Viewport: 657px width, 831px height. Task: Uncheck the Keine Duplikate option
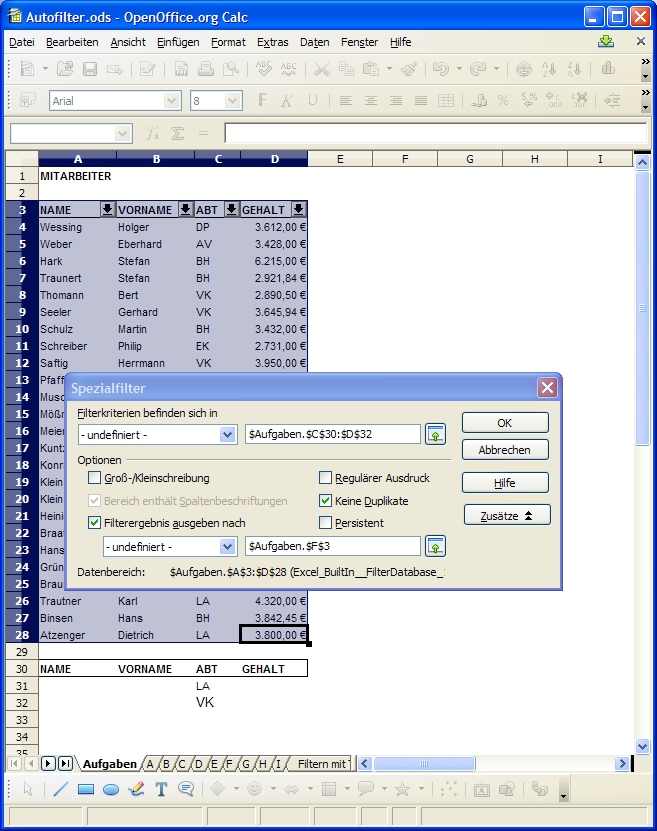click(x=325, y=501)
